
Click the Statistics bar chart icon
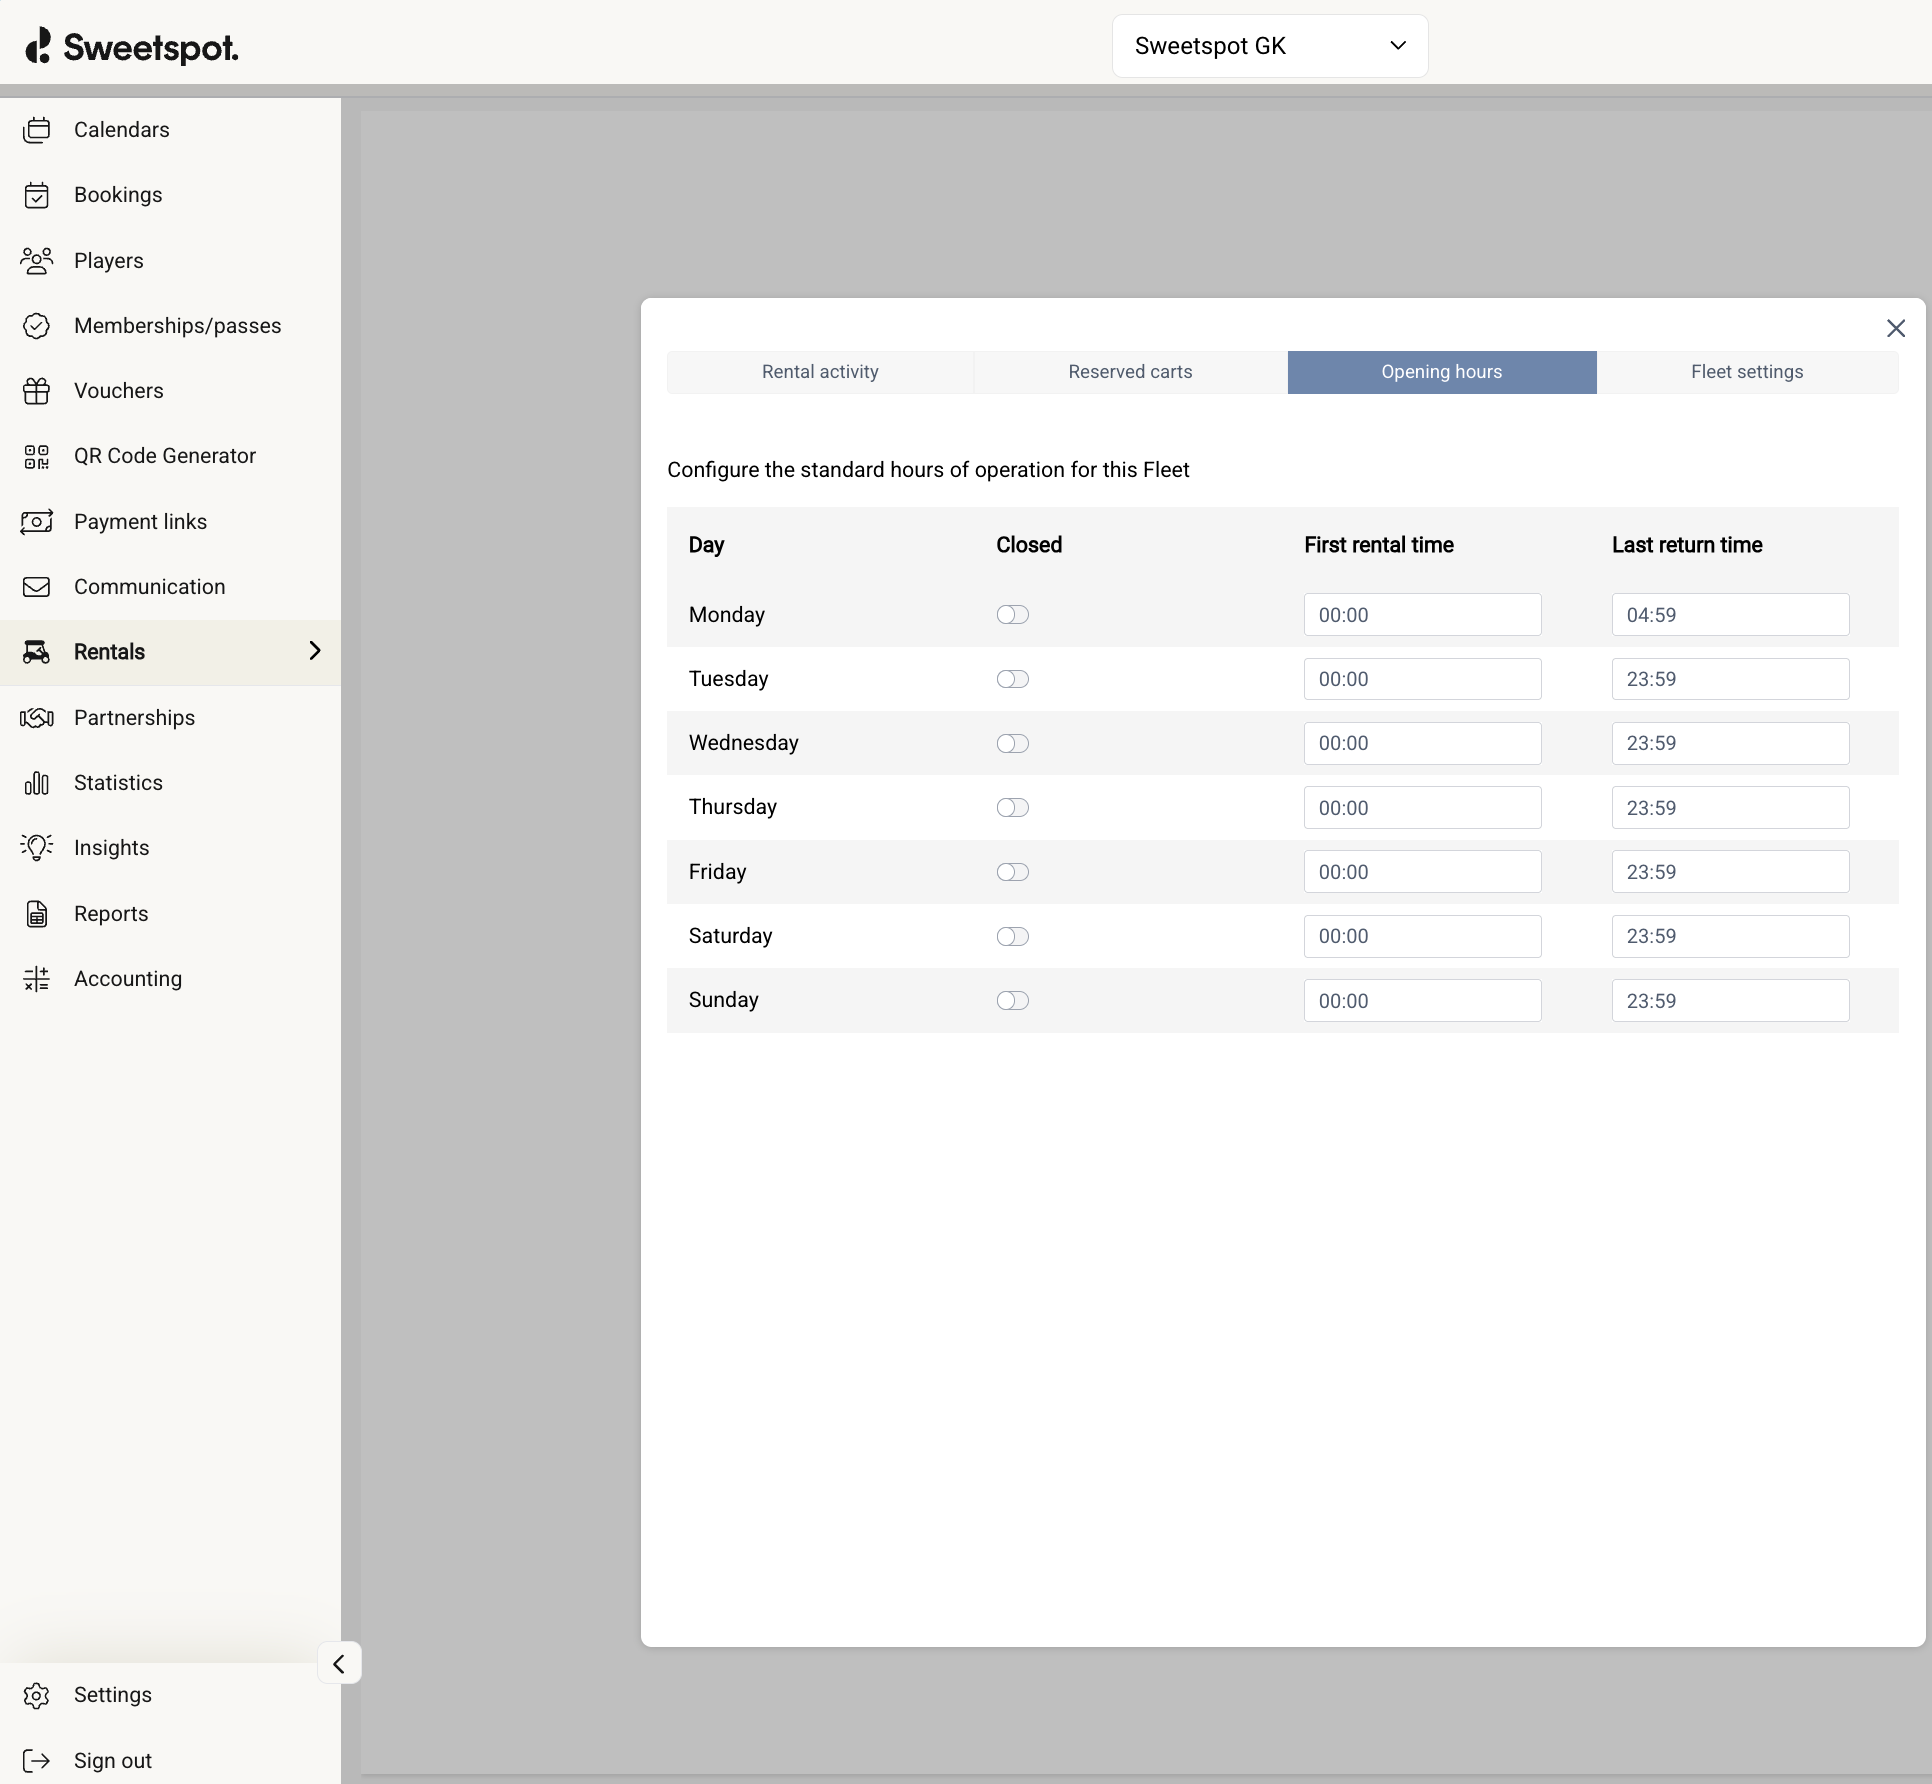point(37,783)
